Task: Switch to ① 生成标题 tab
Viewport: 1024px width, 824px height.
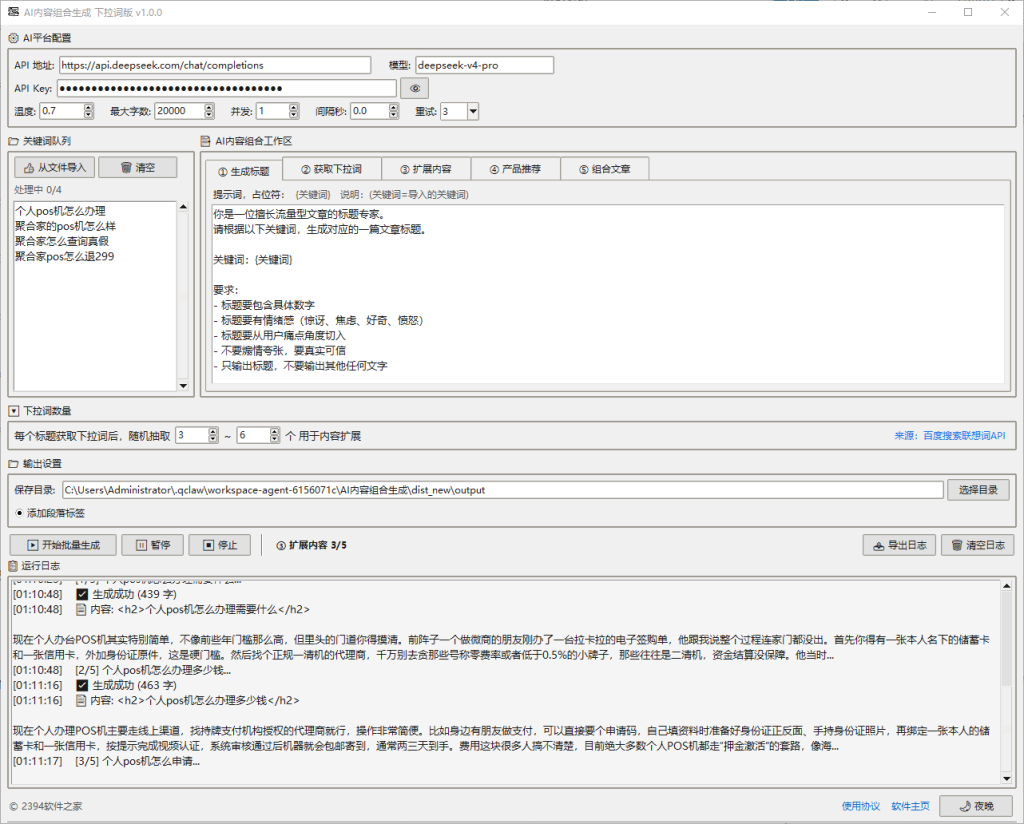Action: (244, 171)
